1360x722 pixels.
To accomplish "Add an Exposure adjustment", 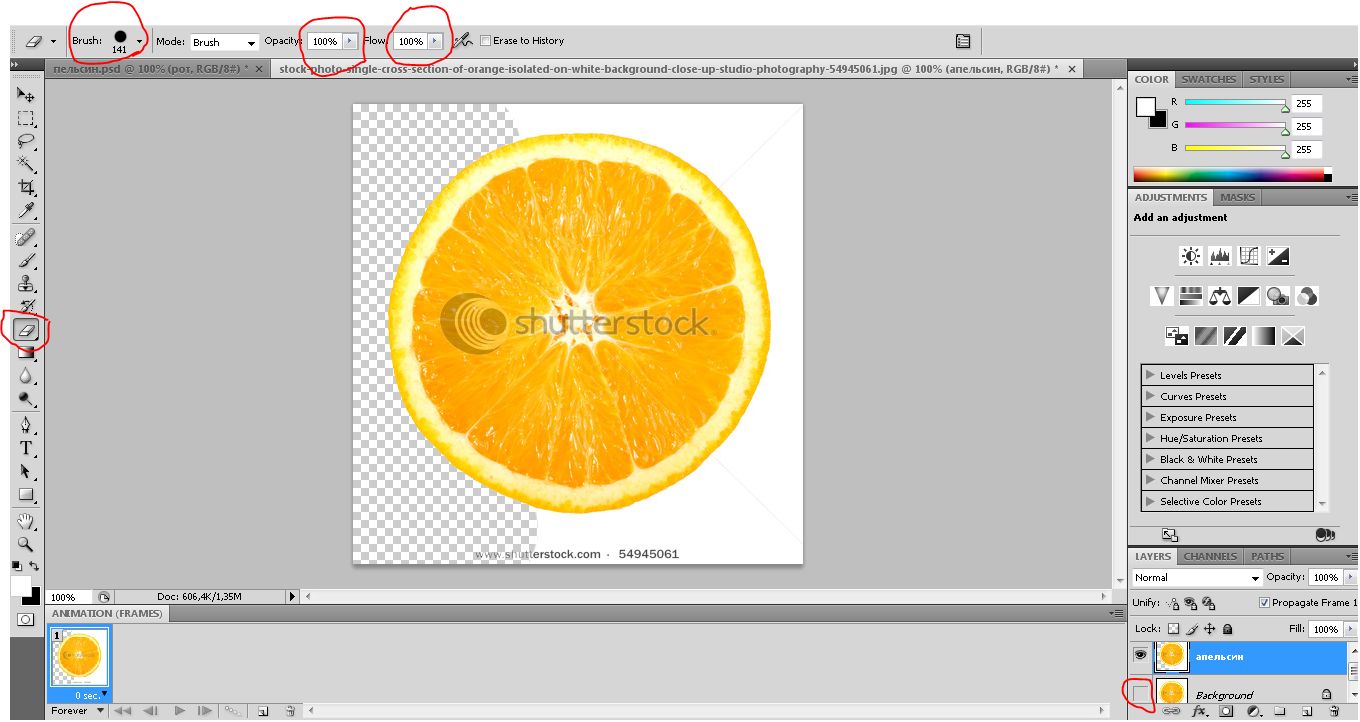I will point(1277,256).
